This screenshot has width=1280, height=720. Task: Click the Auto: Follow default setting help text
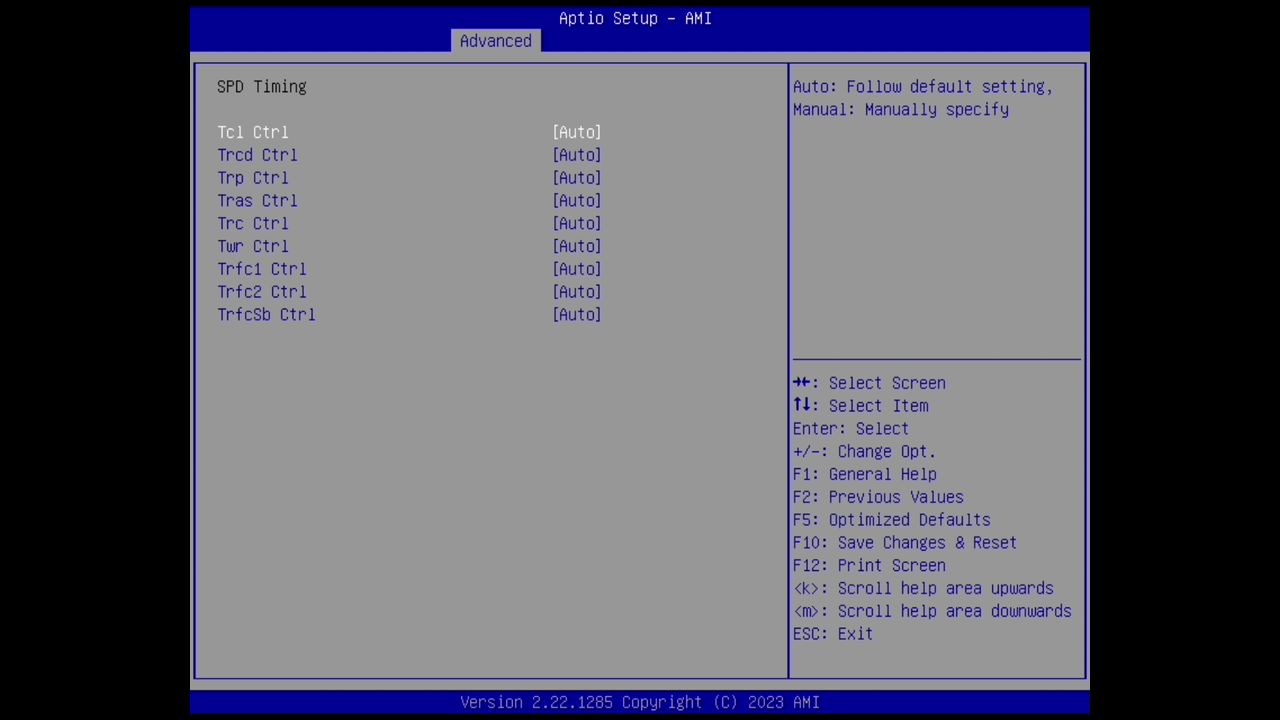click(x=923, y=87)
